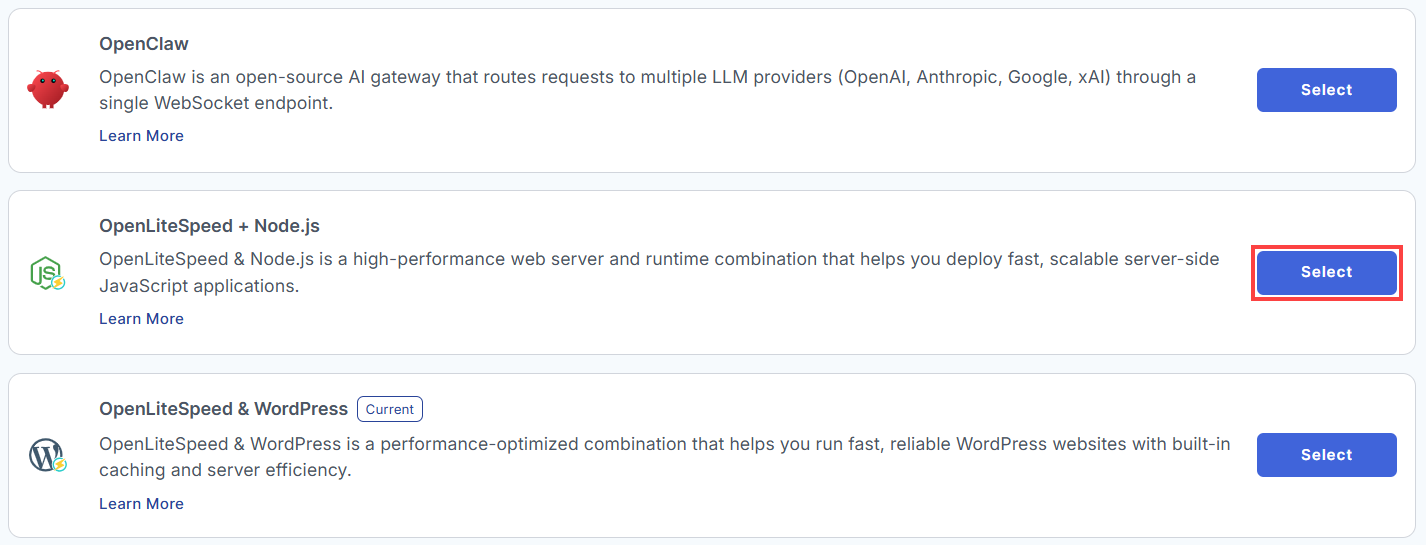Click the Node.js web server description text

click(x=659, y=272)
